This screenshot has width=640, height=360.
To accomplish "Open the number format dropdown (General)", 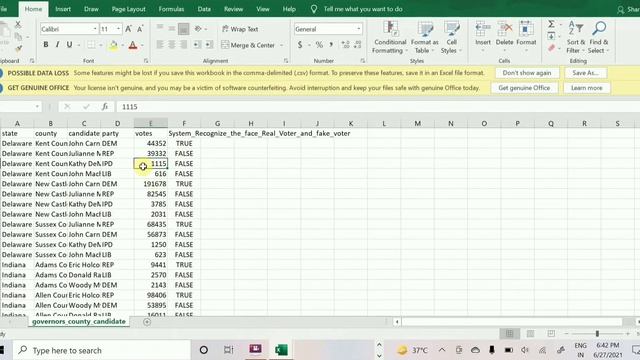I will [358, 29].
